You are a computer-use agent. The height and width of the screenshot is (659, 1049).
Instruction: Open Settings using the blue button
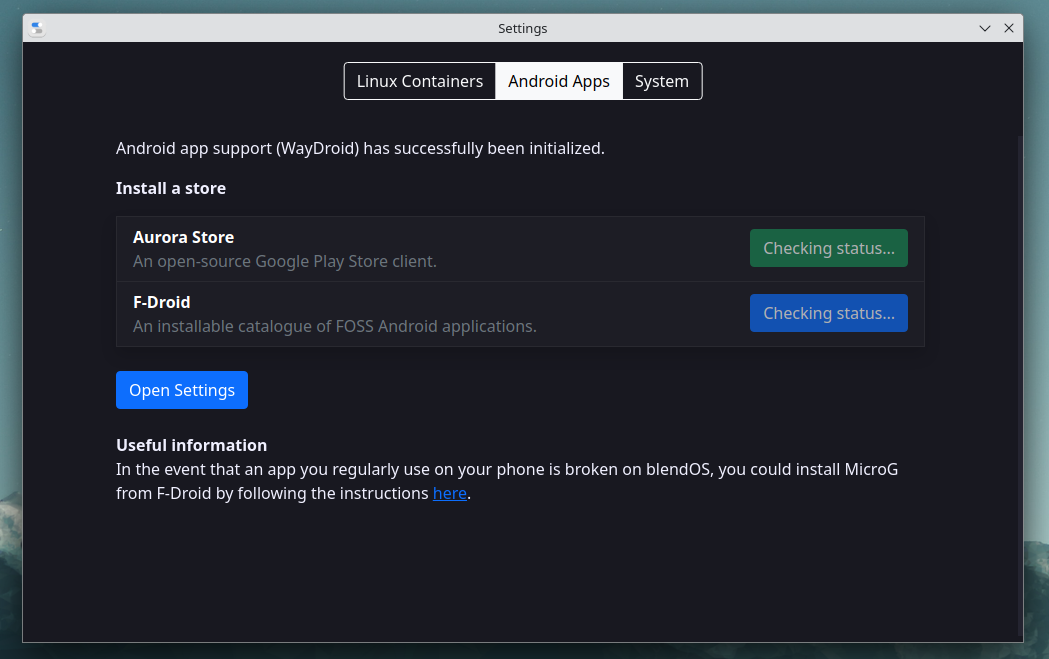pyautogui.click(x=182, y=390)
